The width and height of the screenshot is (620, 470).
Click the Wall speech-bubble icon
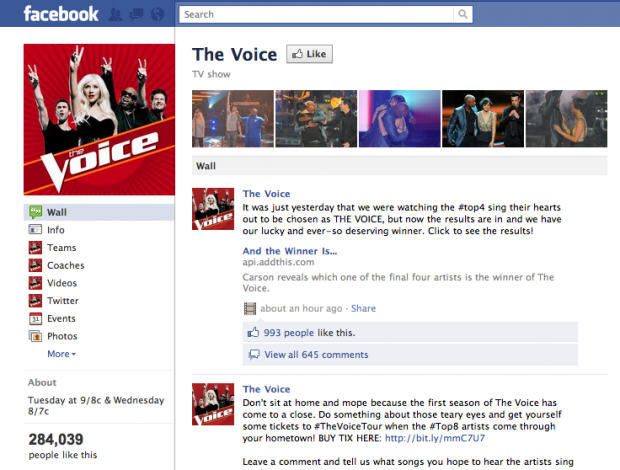[x=35, y=212]
